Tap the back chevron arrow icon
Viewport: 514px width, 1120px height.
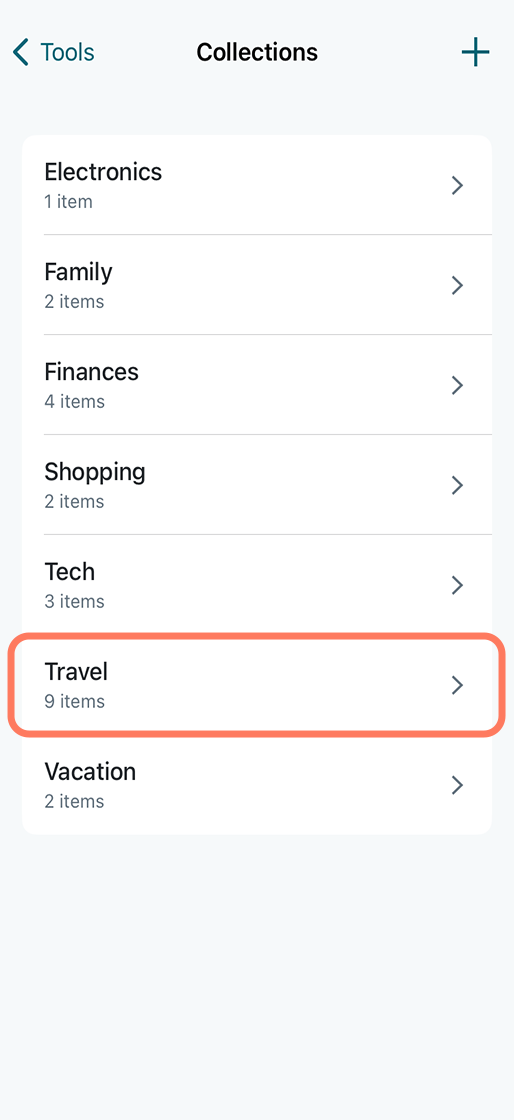point(21,53)
